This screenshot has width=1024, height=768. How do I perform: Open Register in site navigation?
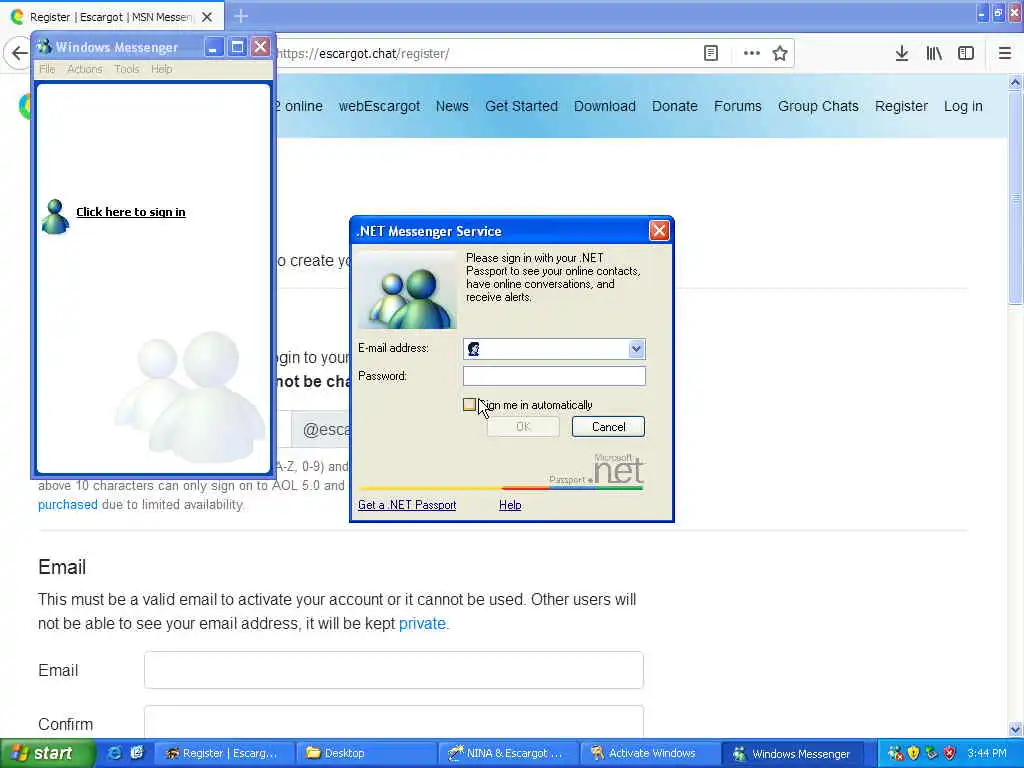[x=901, y=106]
